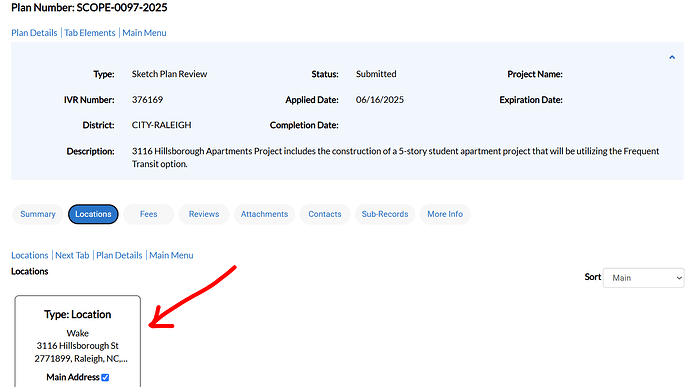The height and width of the screenshot is (387, 690).
Task: Select the Submitted status value
Action: [376, 74]
